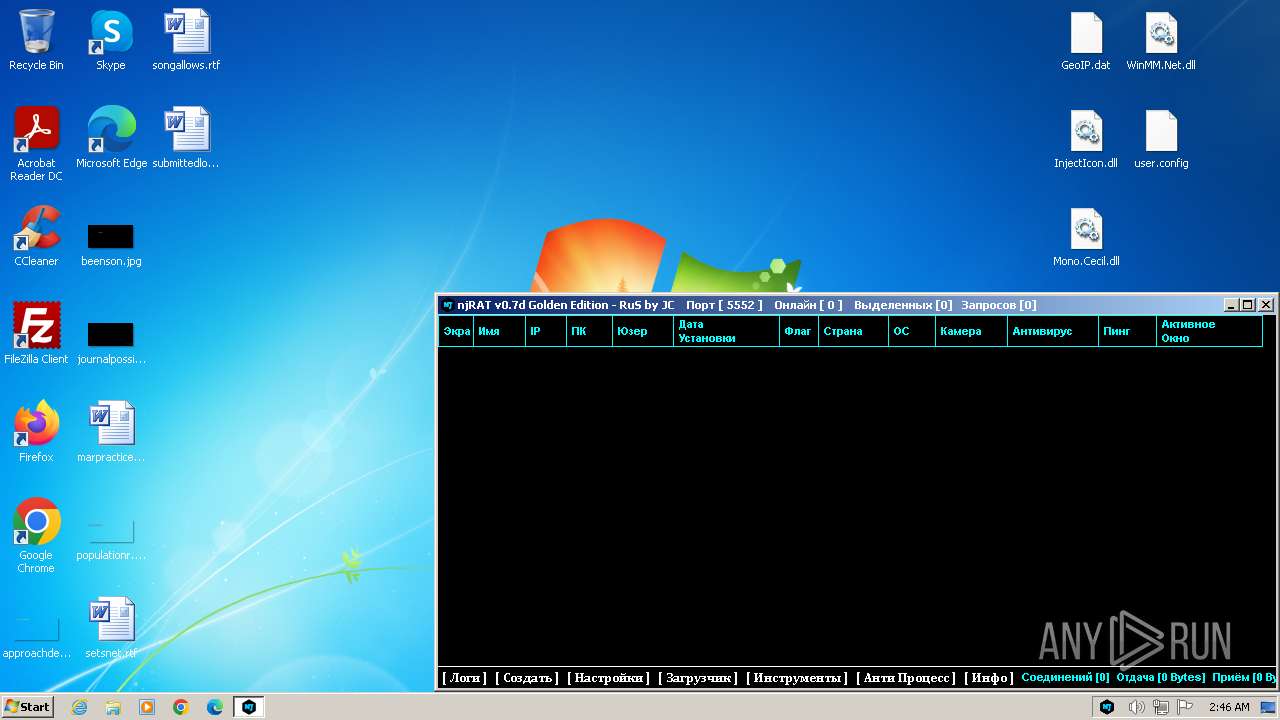Open Microsoft Edge desktop shortcut
1280x720 pixels.
(x=111, y=138)
